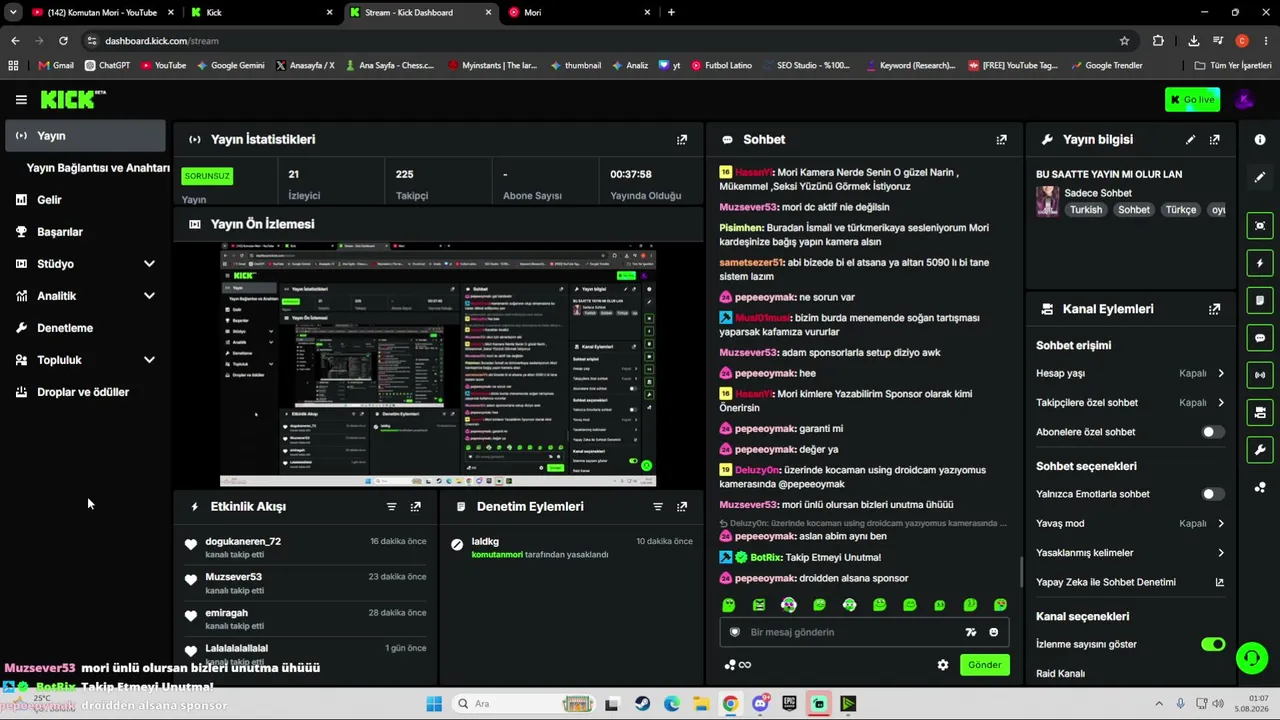Pop out the Etkinlik Akışı panel
Viewport: 1280px width, 720px height.
point(416,507)
